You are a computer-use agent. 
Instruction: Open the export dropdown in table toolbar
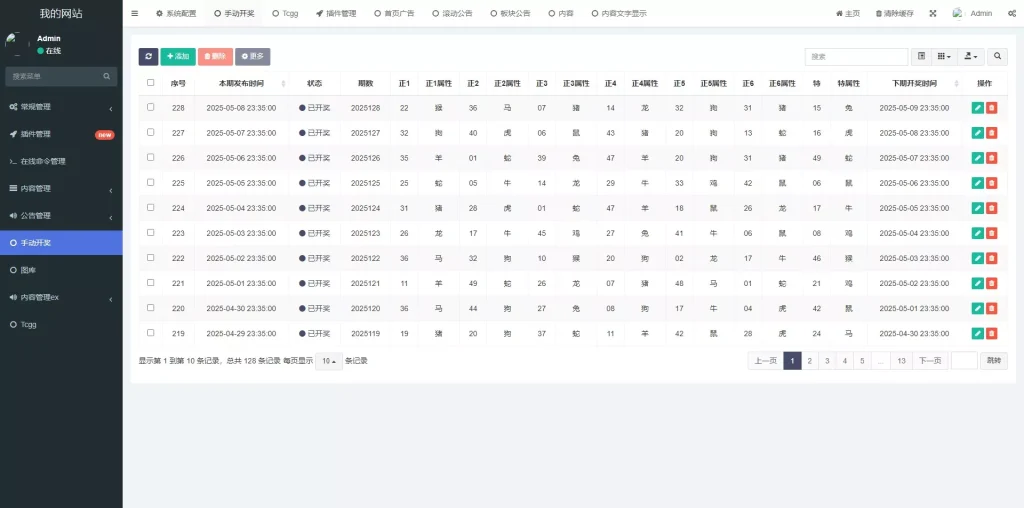970,57
